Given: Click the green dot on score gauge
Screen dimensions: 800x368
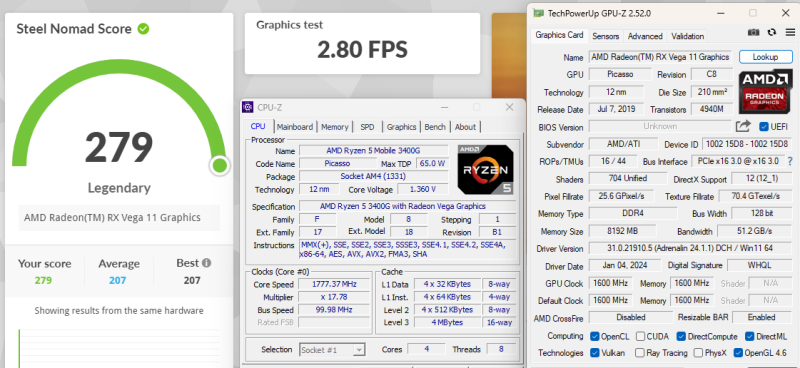Looking at the screenshot, I should (x=220, y=165).
